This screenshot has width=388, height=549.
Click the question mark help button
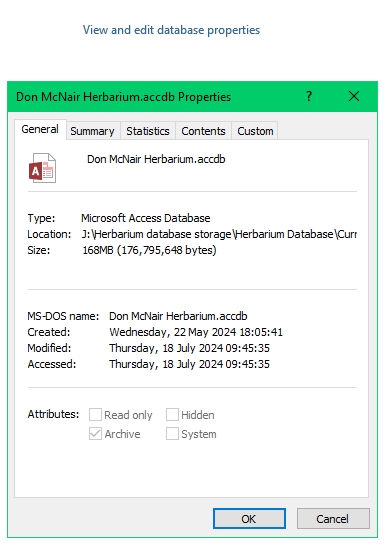click(309, 96)
